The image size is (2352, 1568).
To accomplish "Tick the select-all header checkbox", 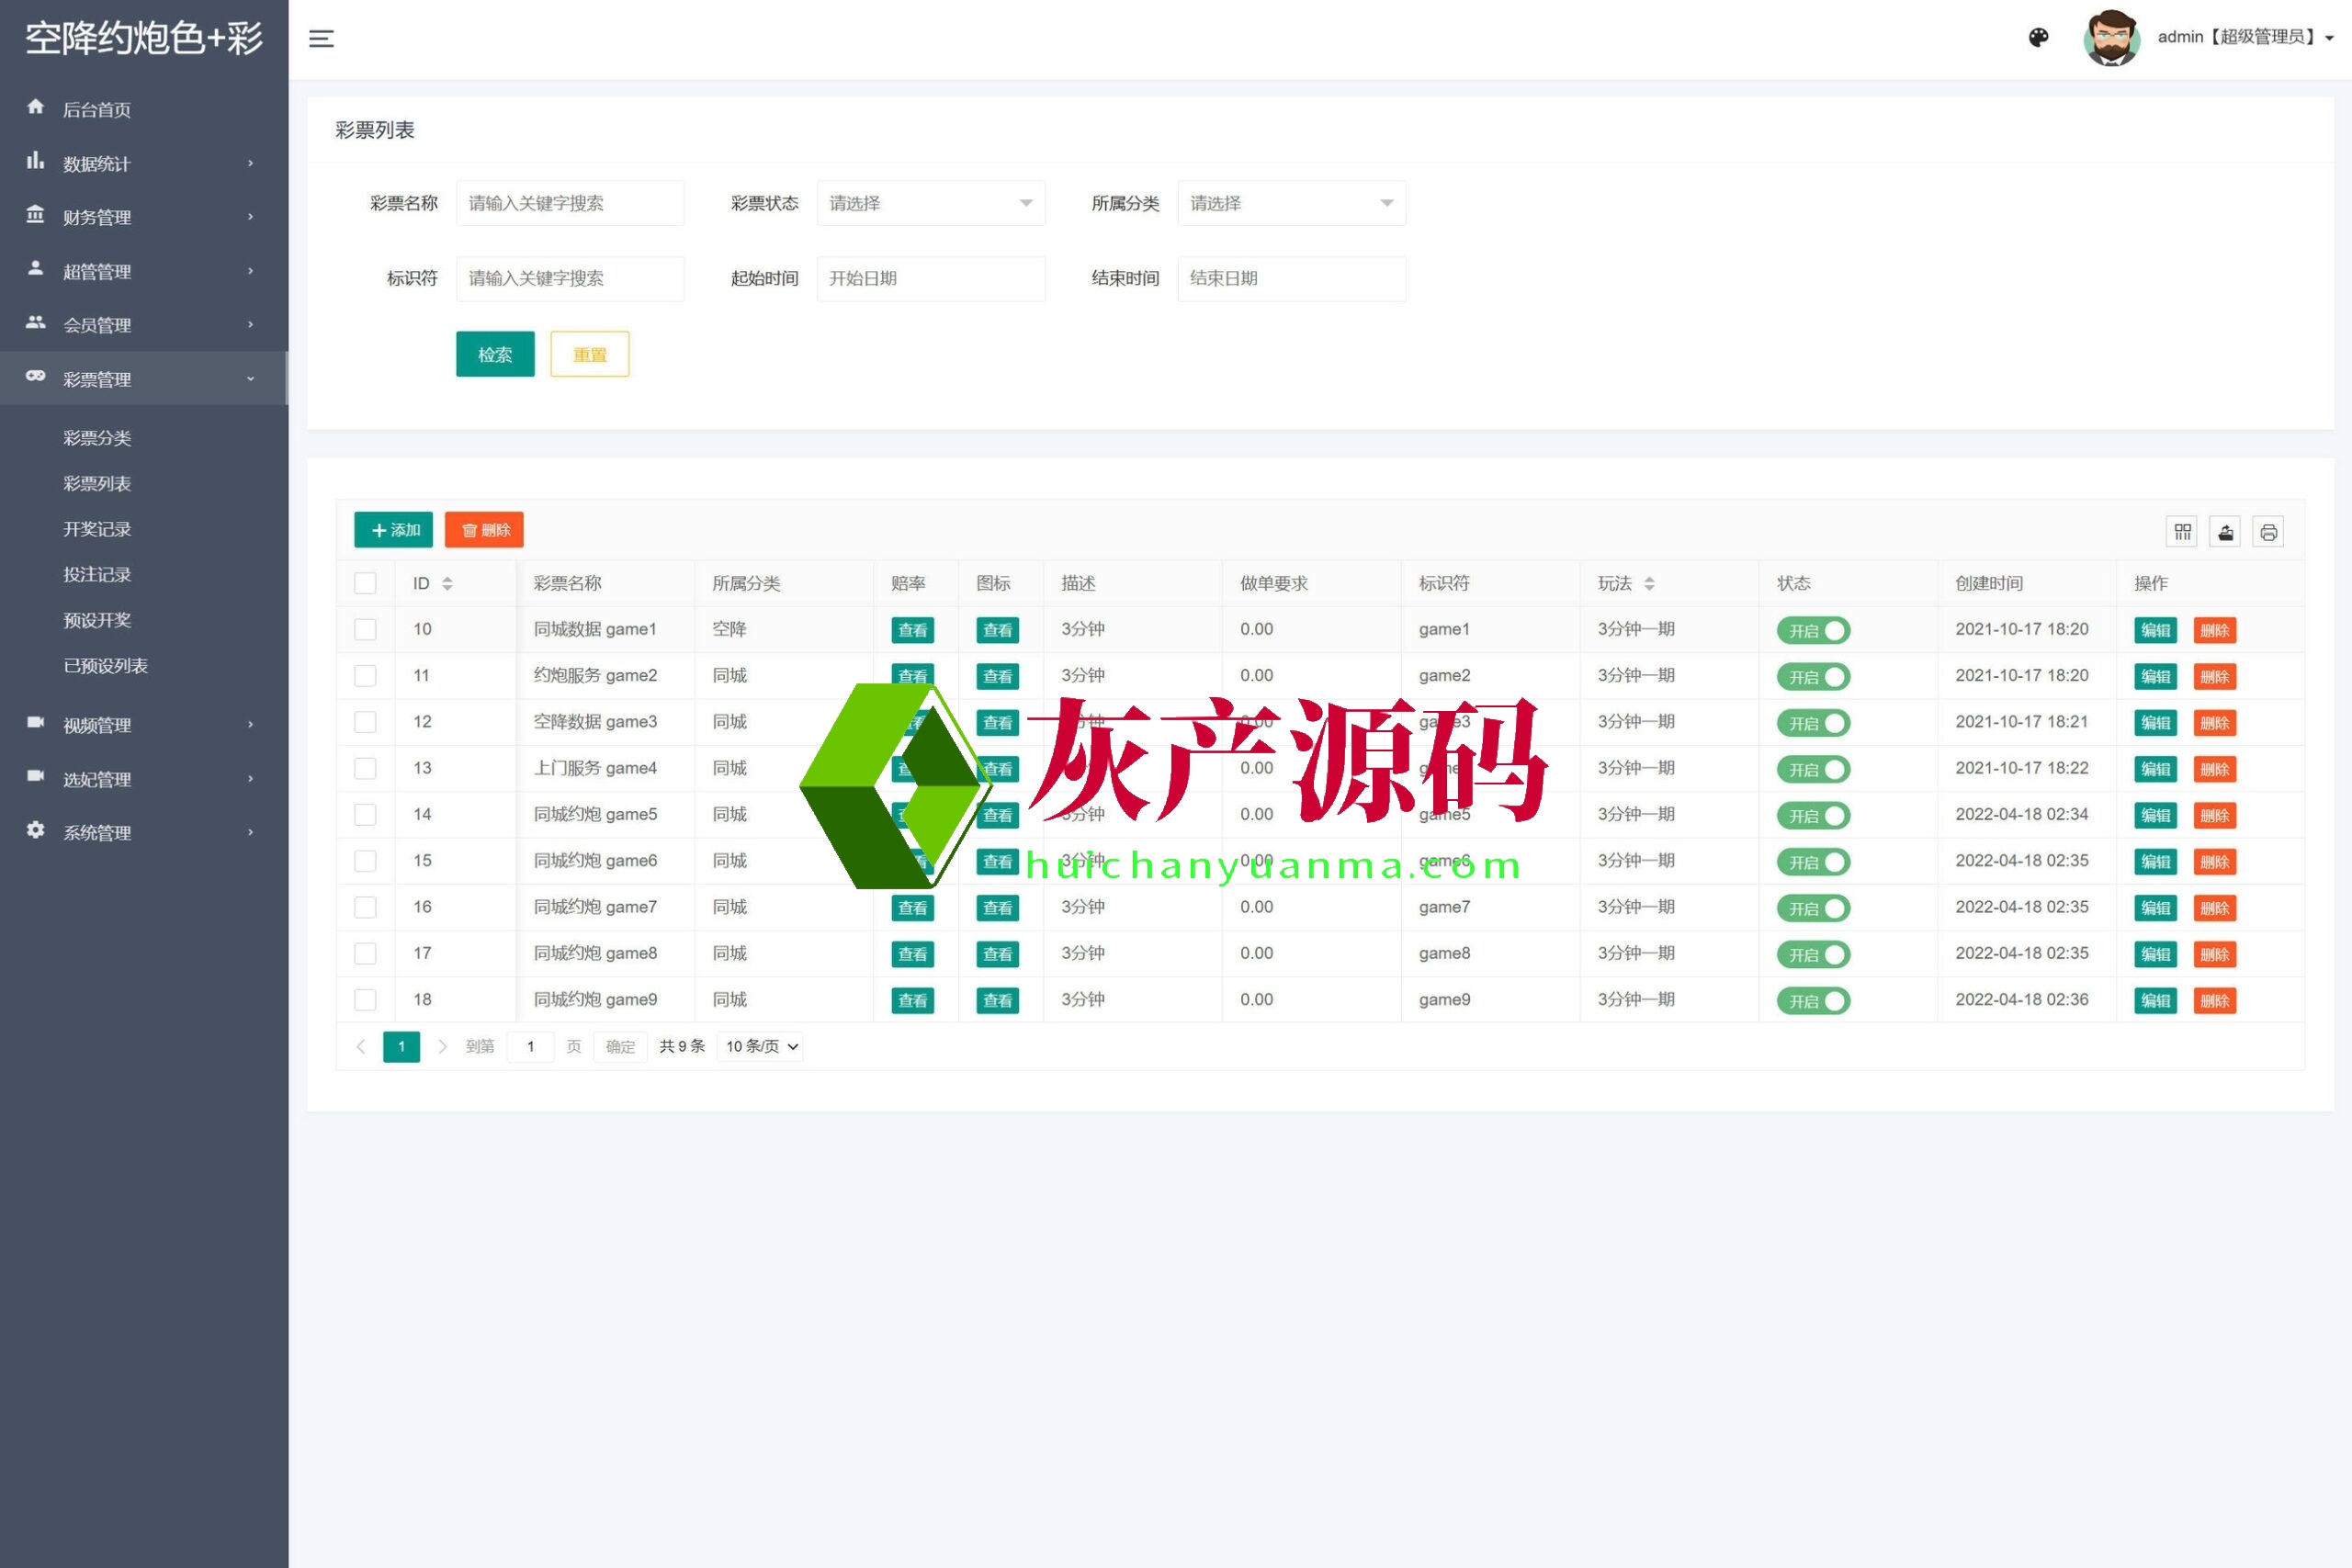I will [x=366, y=584].
